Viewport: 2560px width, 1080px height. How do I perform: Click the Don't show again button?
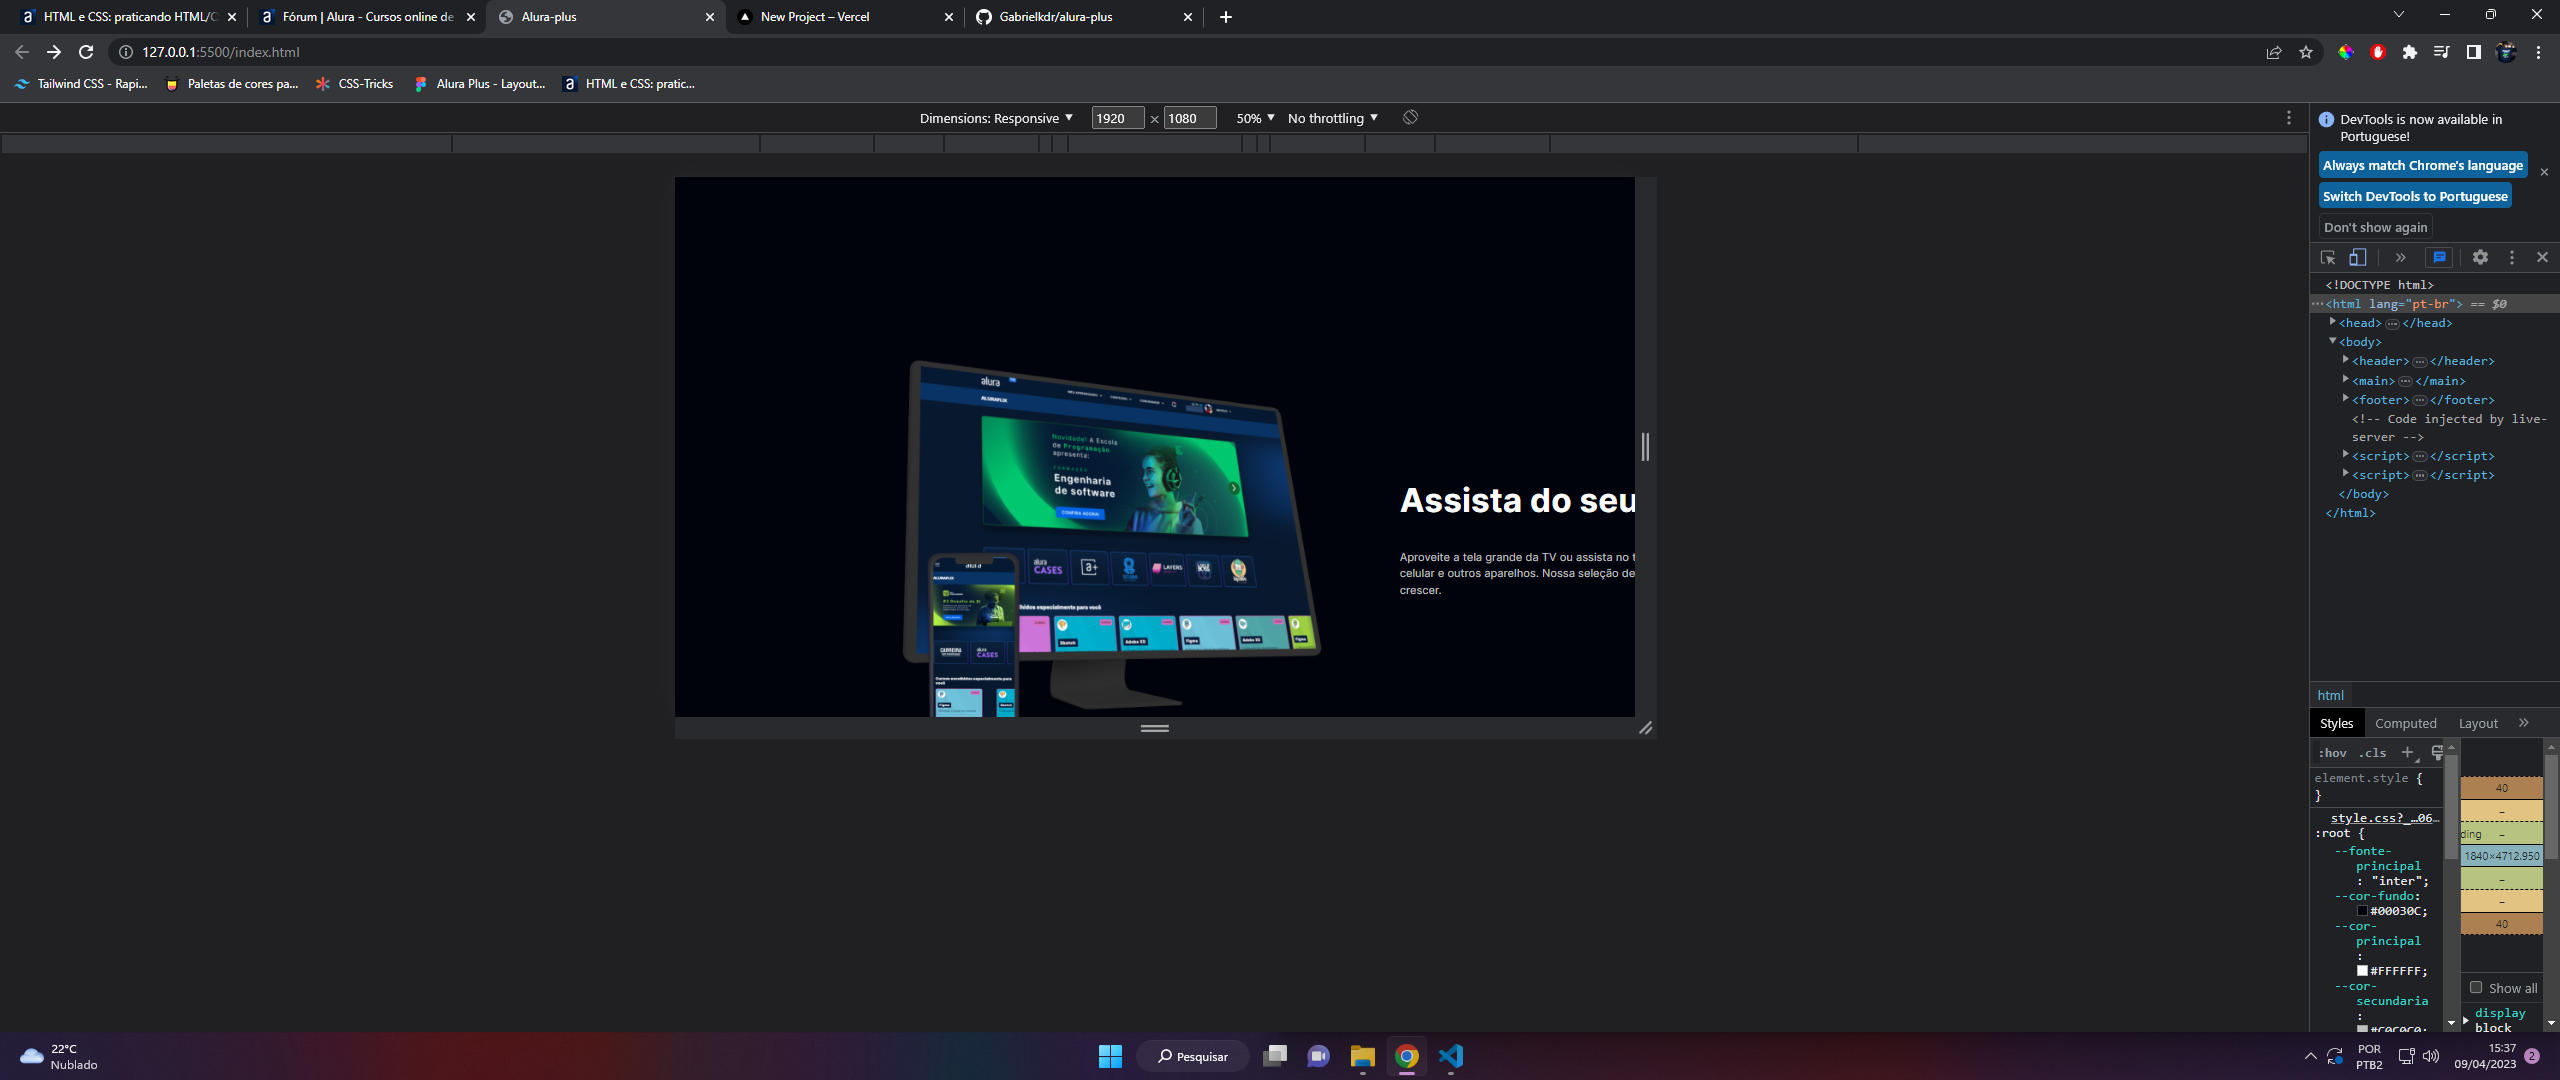(x=2375, y=228)
